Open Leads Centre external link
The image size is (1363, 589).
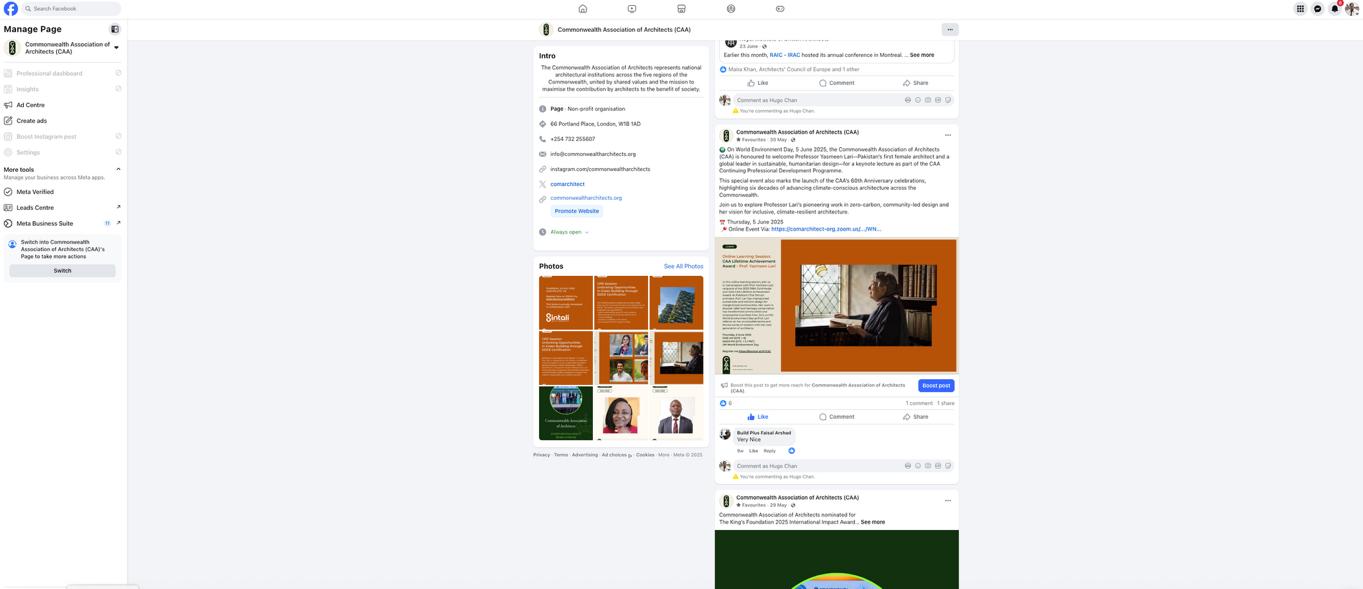(x=62, y=208)
